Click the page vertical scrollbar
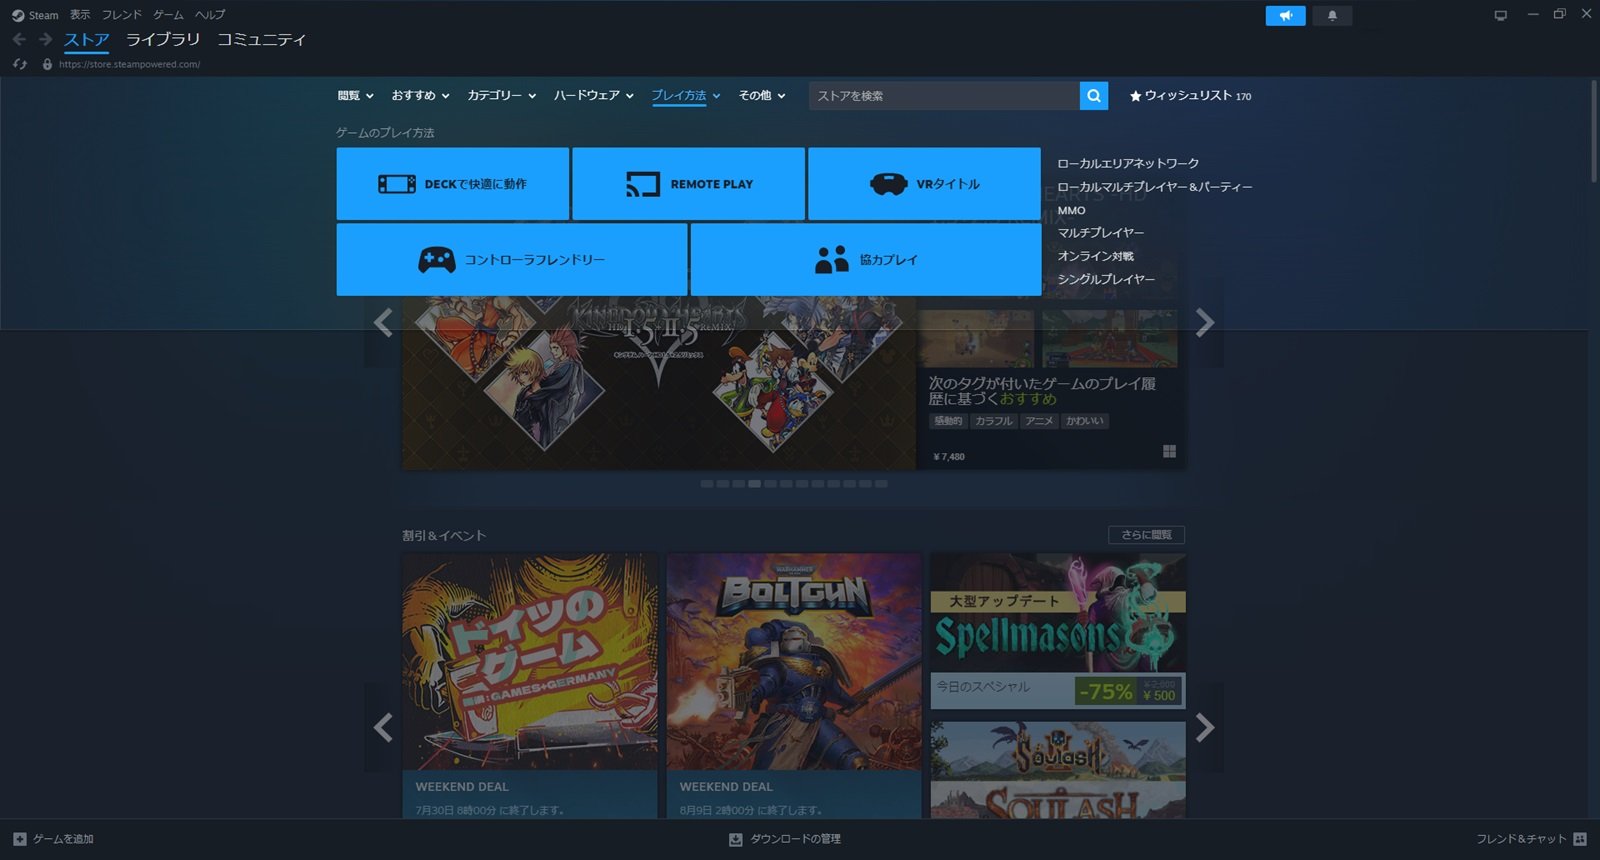Viewport: 1600px width, 860px height. tap(1594, 130)
